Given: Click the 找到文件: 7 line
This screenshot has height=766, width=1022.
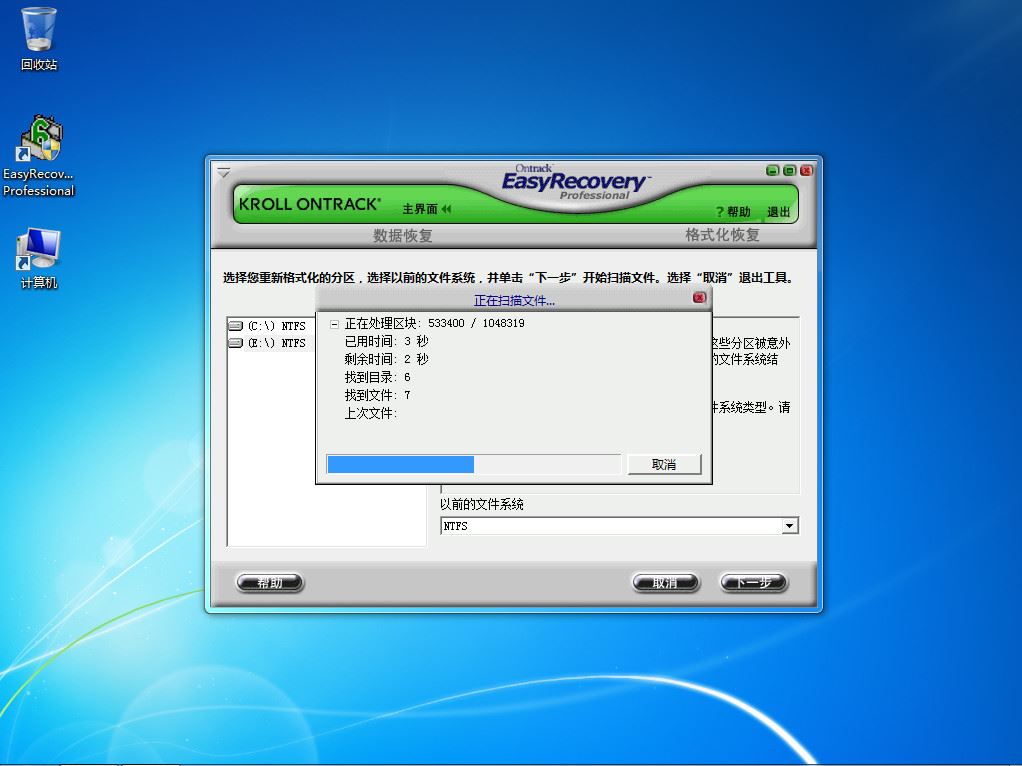Looking at the screenshot, I should [x=377, y=395].
